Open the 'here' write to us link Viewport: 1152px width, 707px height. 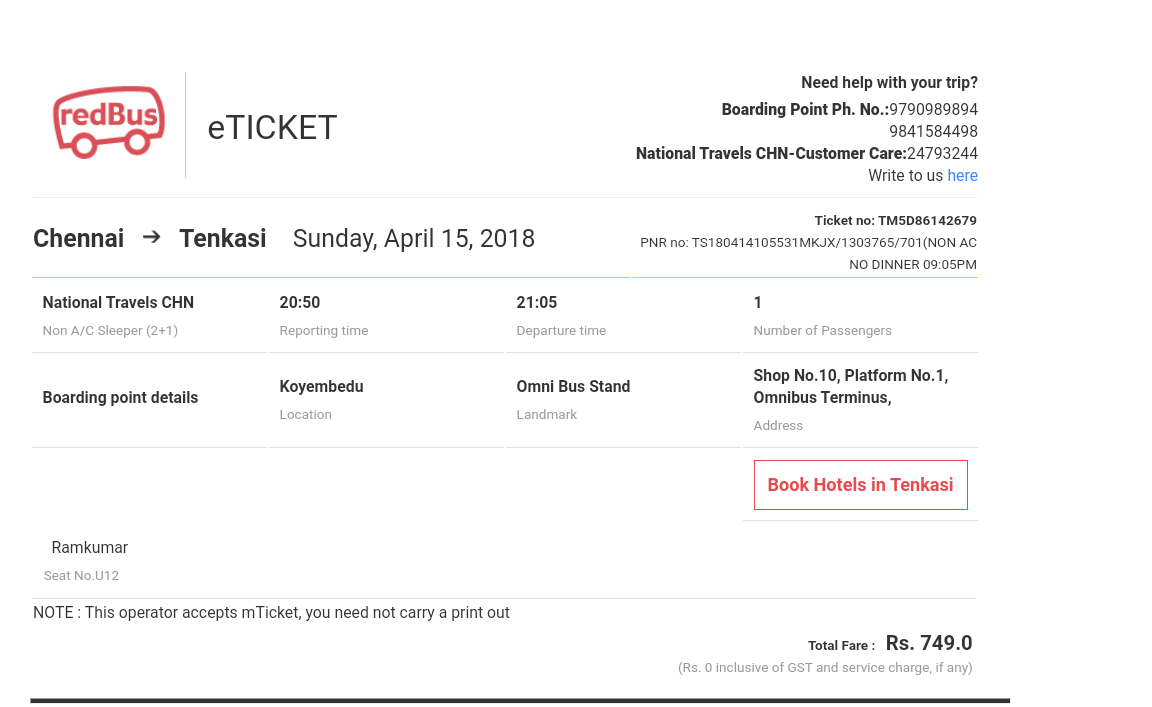[x=962, y=176]
